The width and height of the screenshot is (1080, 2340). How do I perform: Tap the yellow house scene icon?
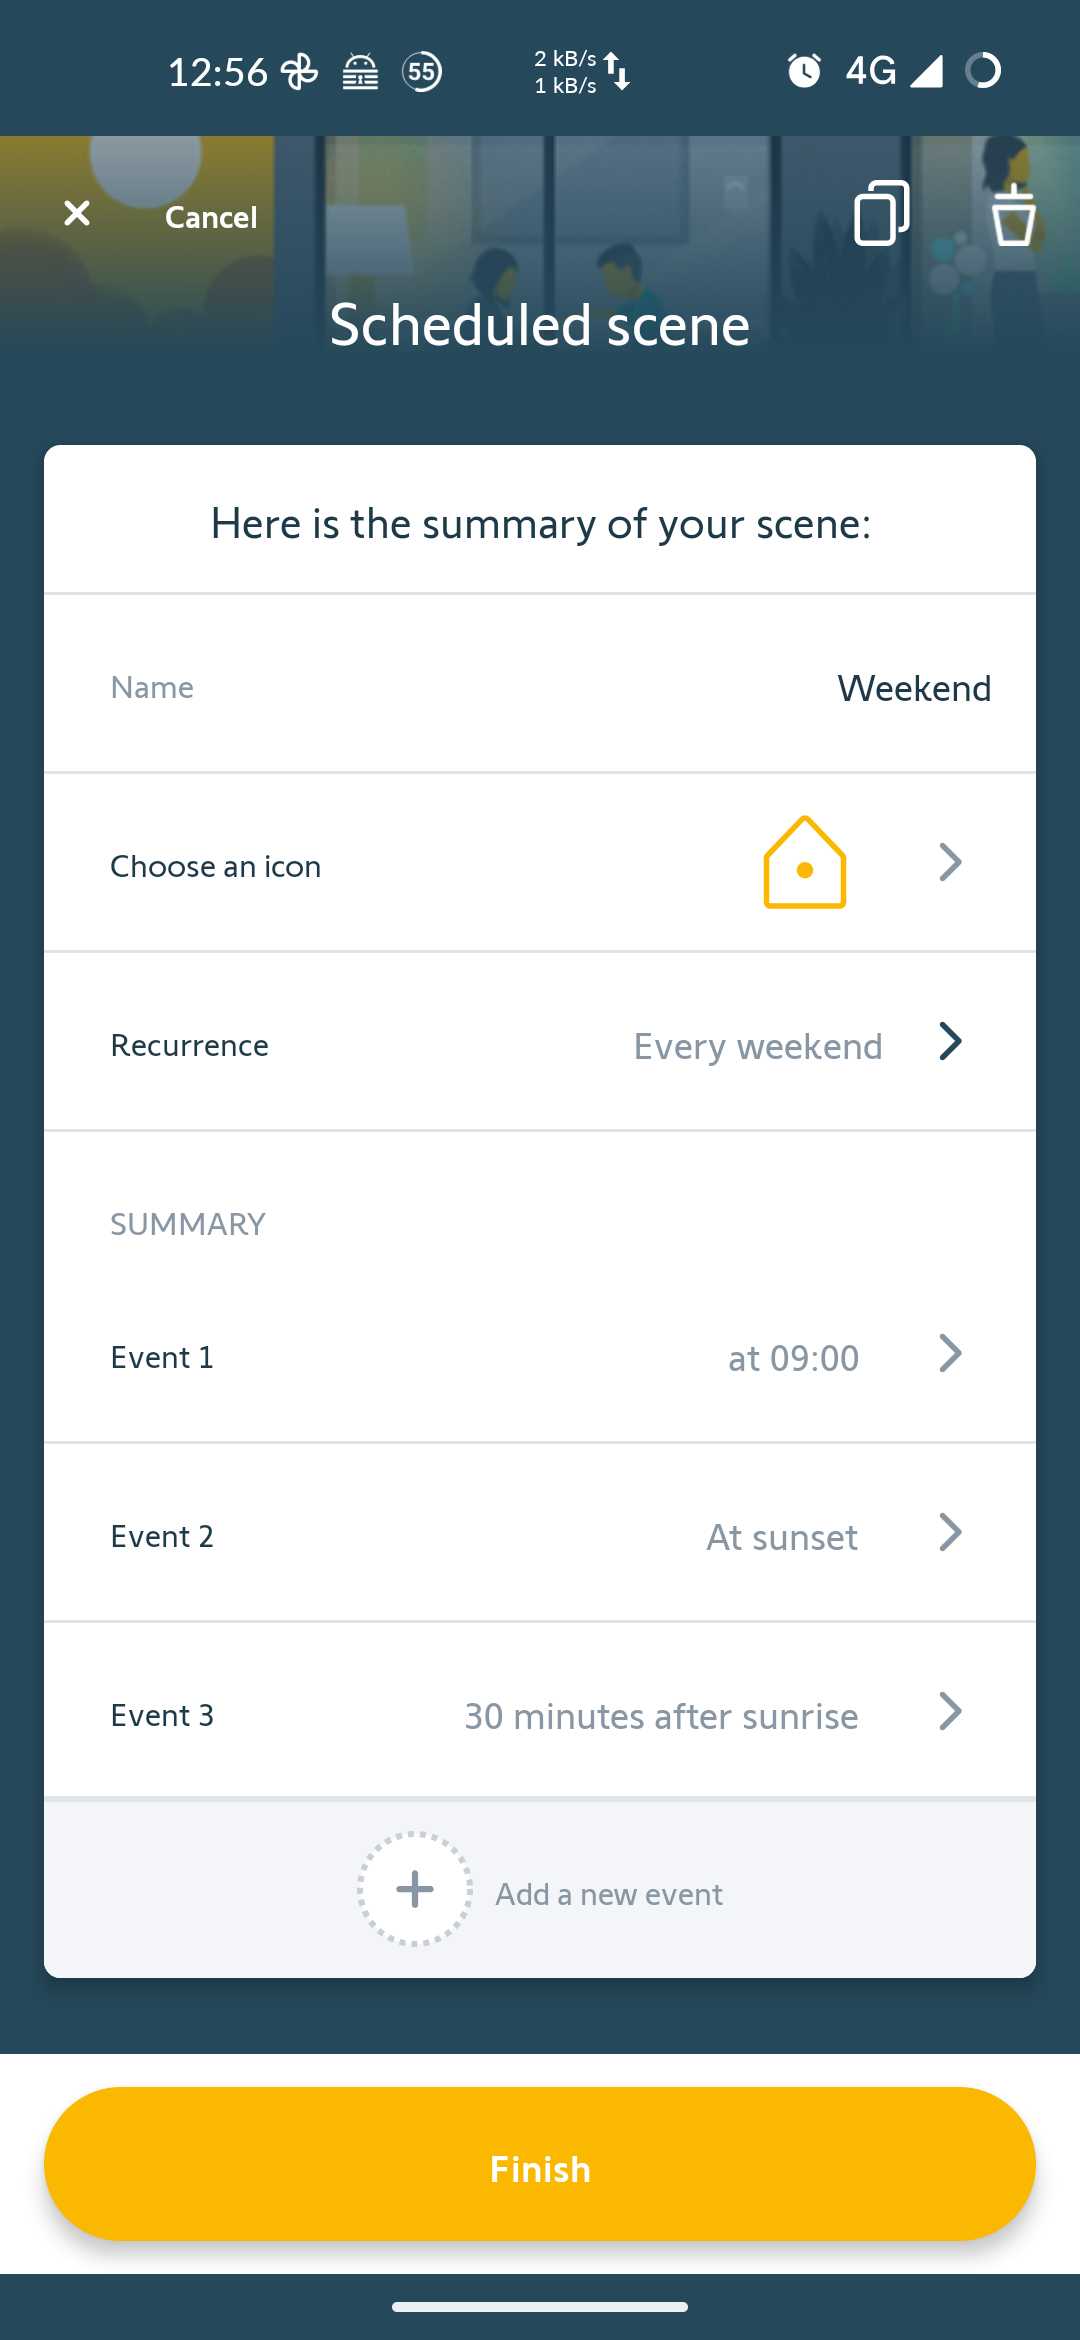[x=804, y=863]
